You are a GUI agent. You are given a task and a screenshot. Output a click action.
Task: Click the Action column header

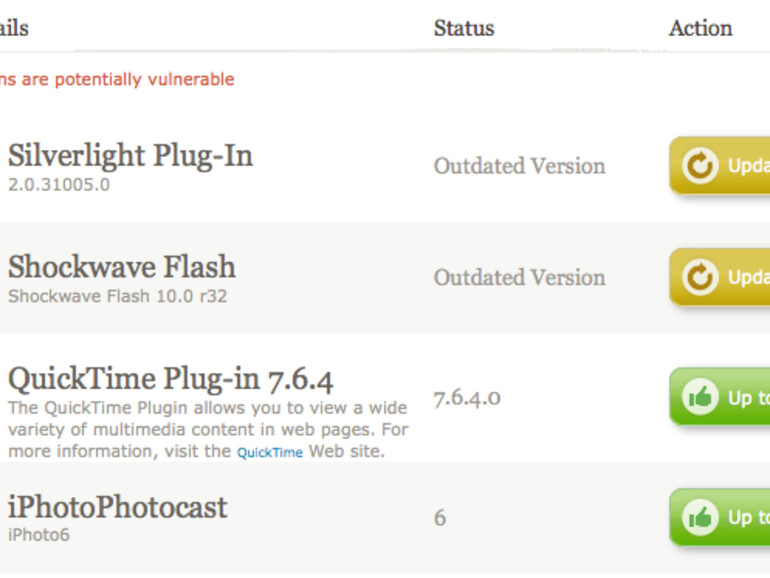click(x=700, y=28)
